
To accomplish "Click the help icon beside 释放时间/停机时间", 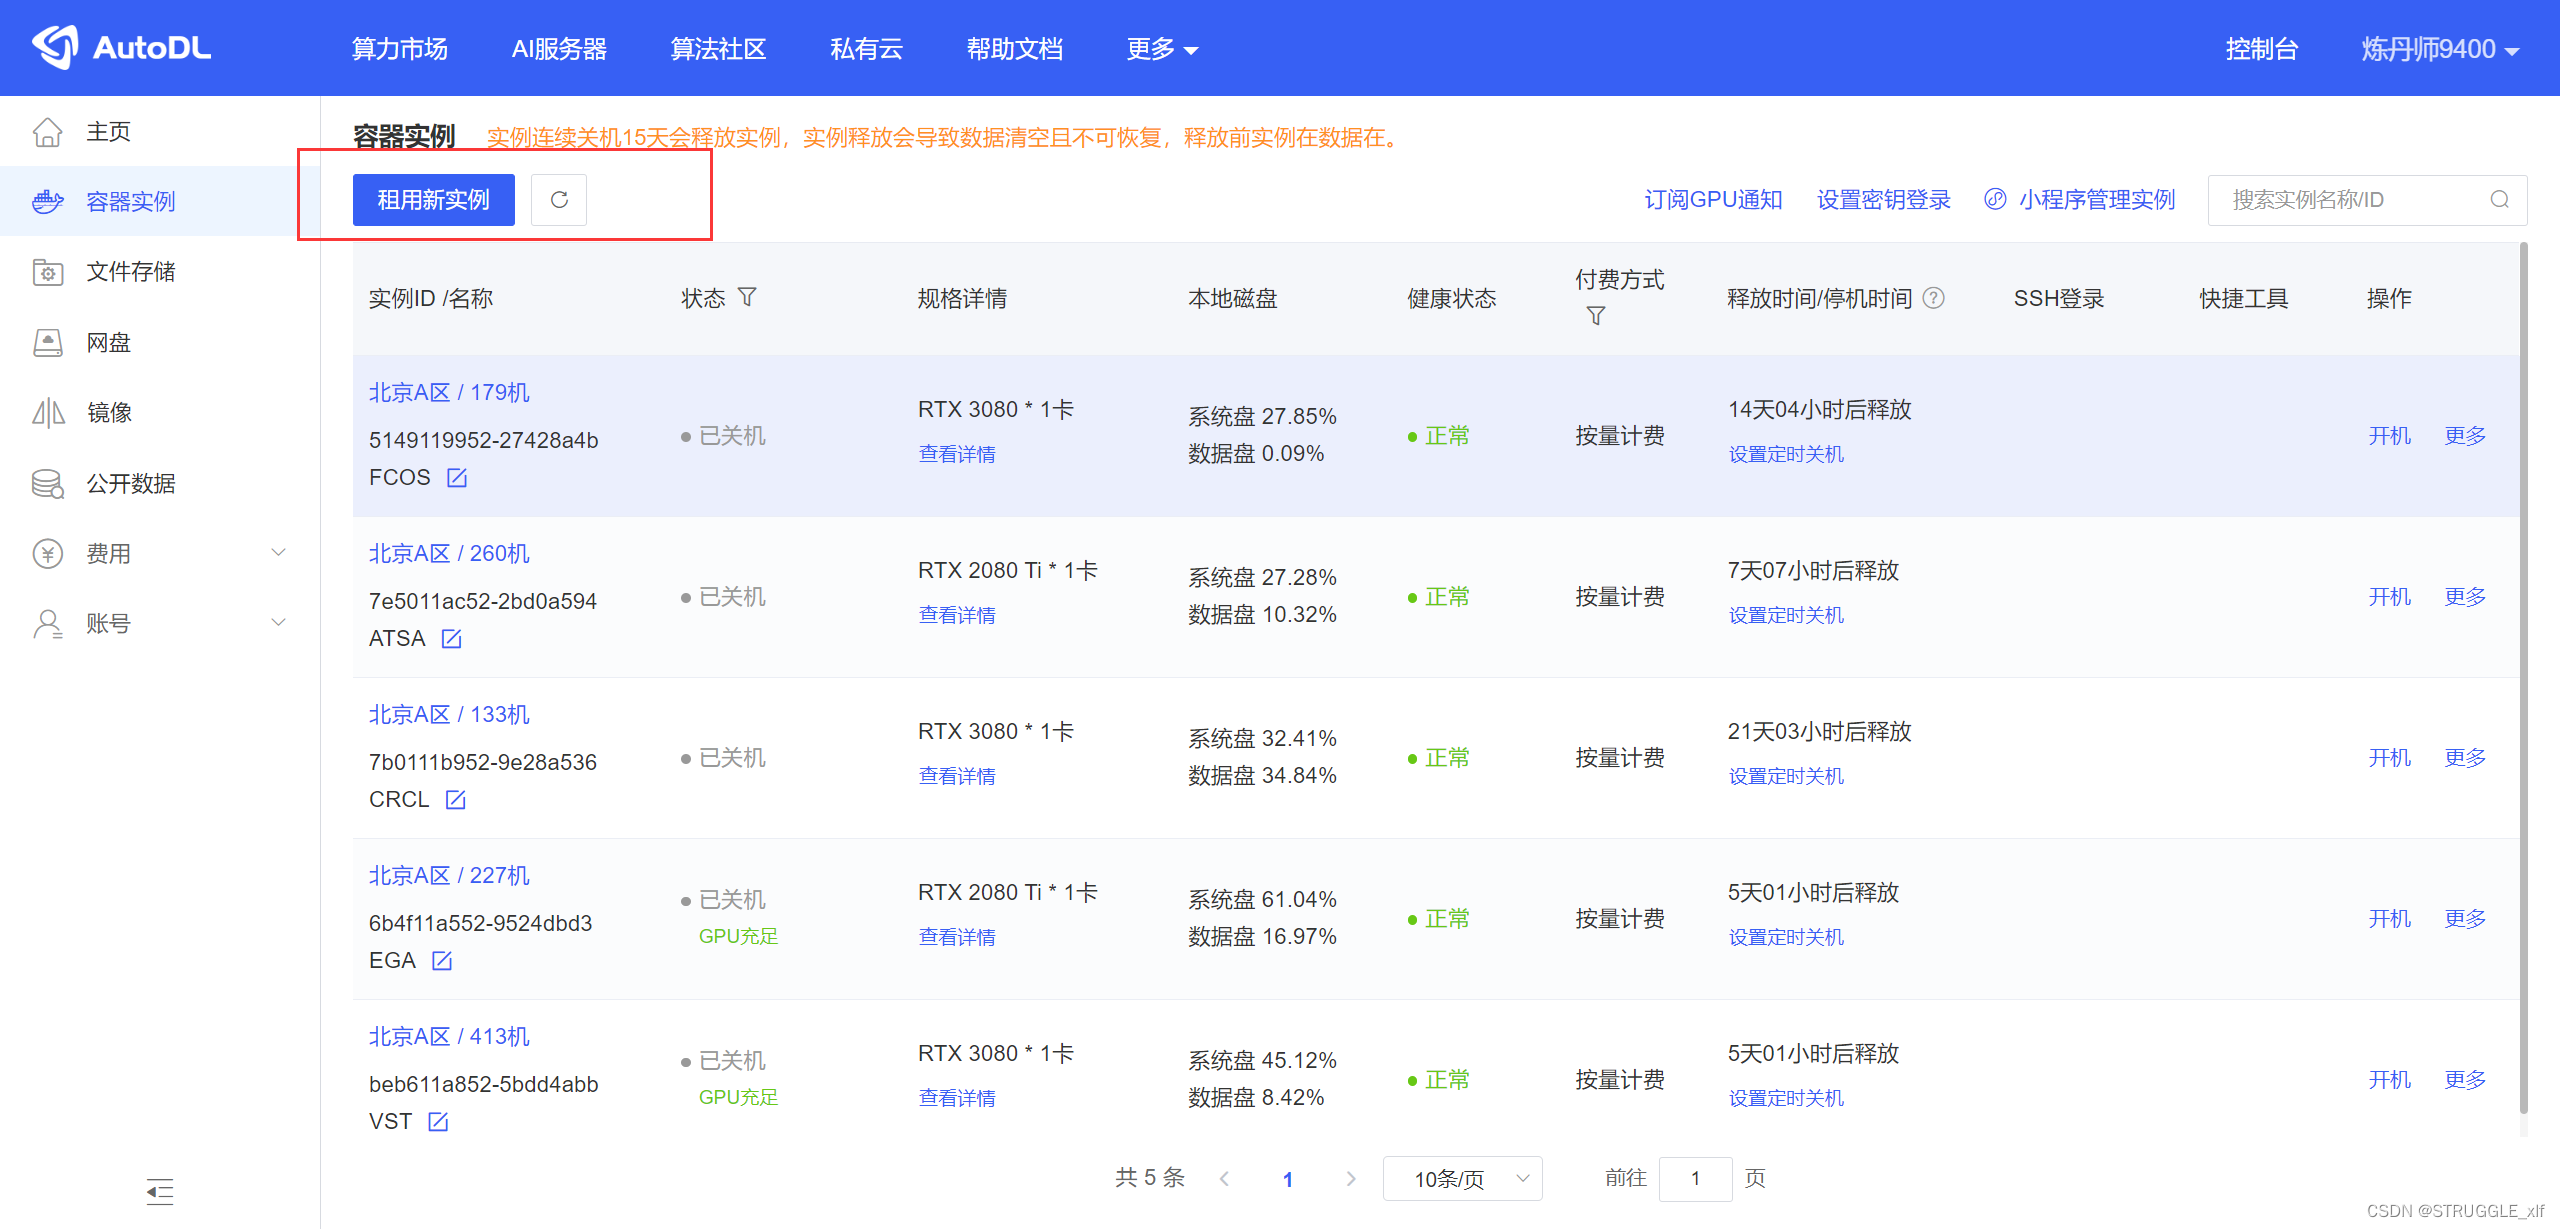I will pyautogui.click(x=1934, y=298).
